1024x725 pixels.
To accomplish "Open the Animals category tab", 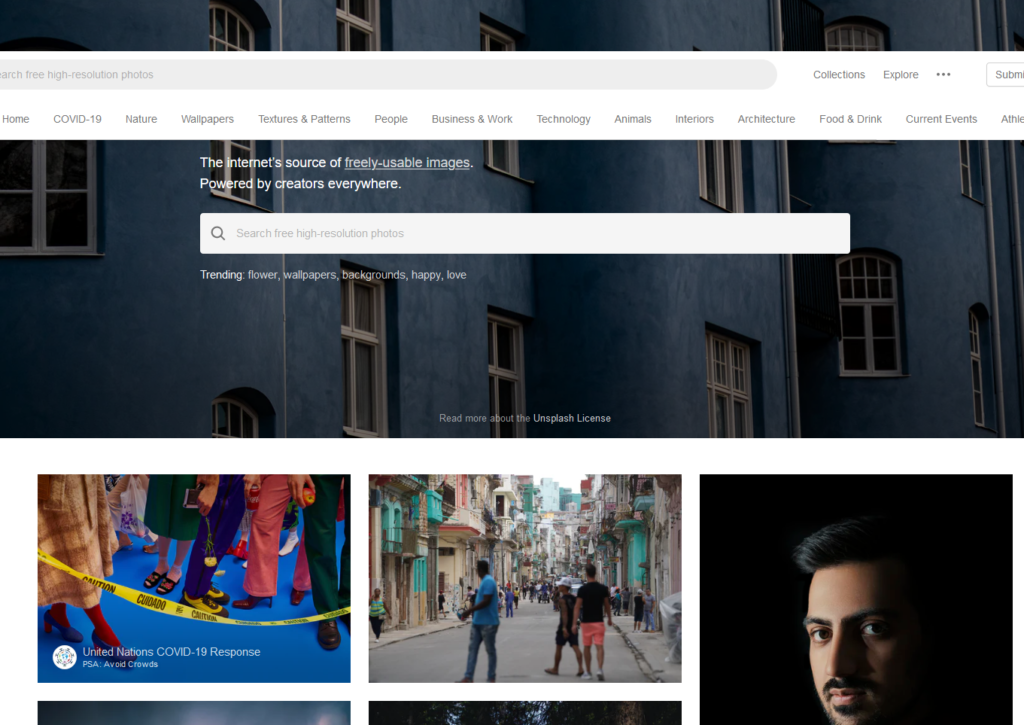I will tap(632, 119).
